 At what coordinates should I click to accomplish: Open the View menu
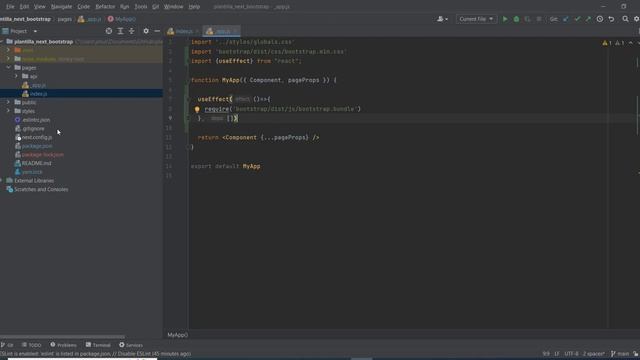(x=40, y=7)
